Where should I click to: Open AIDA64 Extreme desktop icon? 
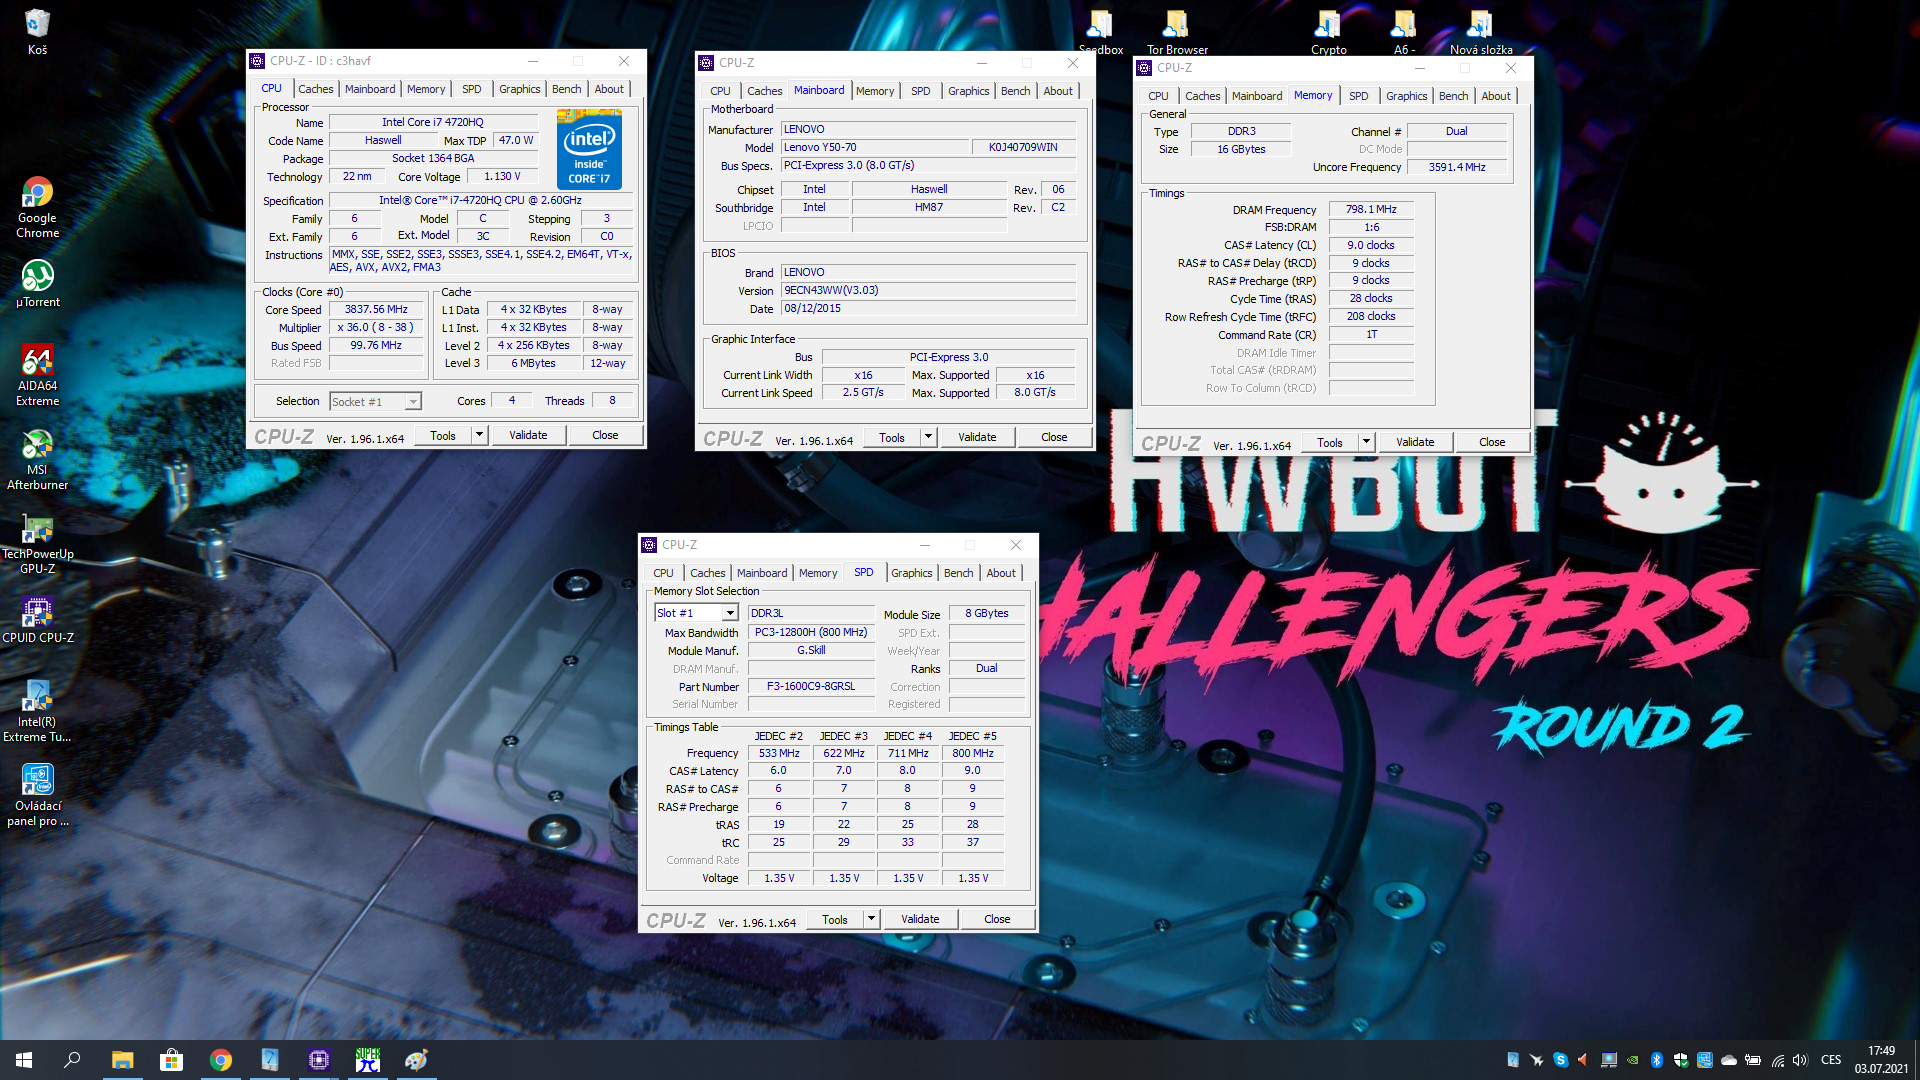click(x=37, y=375)
